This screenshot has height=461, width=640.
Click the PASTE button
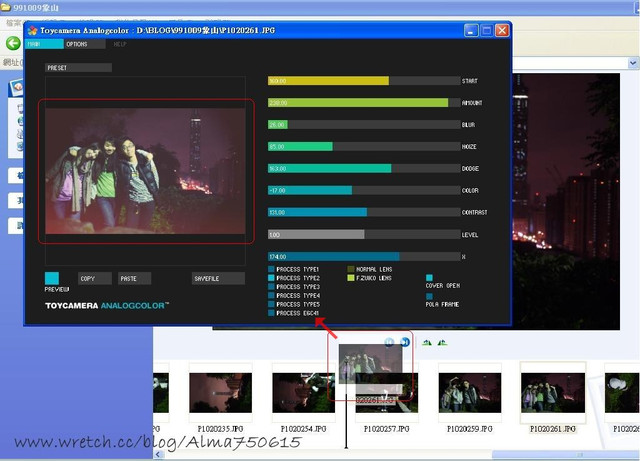coord(135,278)
